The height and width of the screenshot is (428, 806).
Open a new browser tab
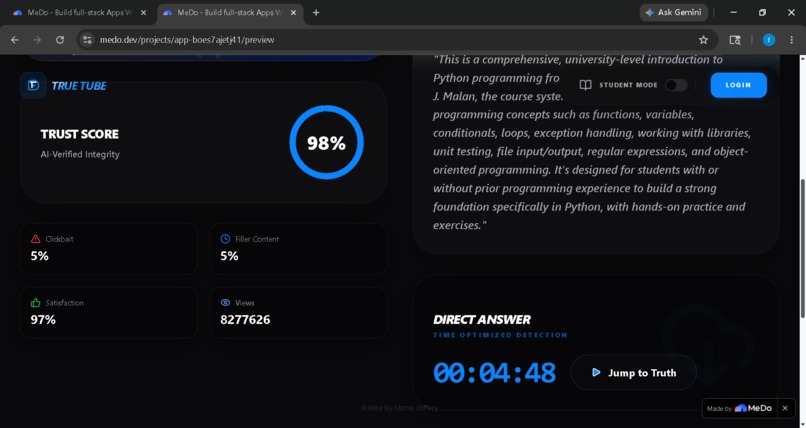316,12
